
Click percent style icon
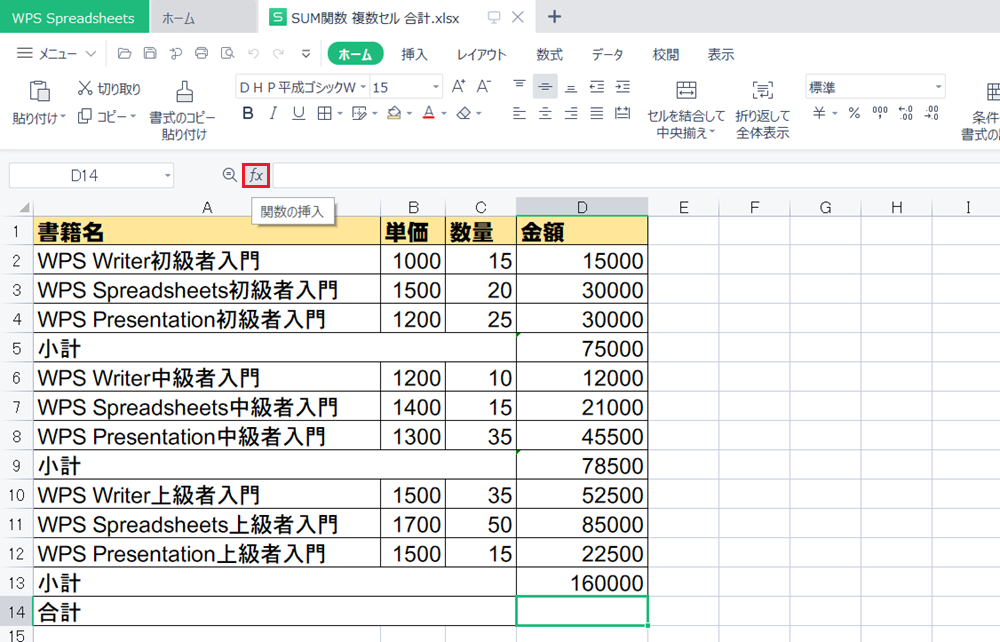click(855, 113)
